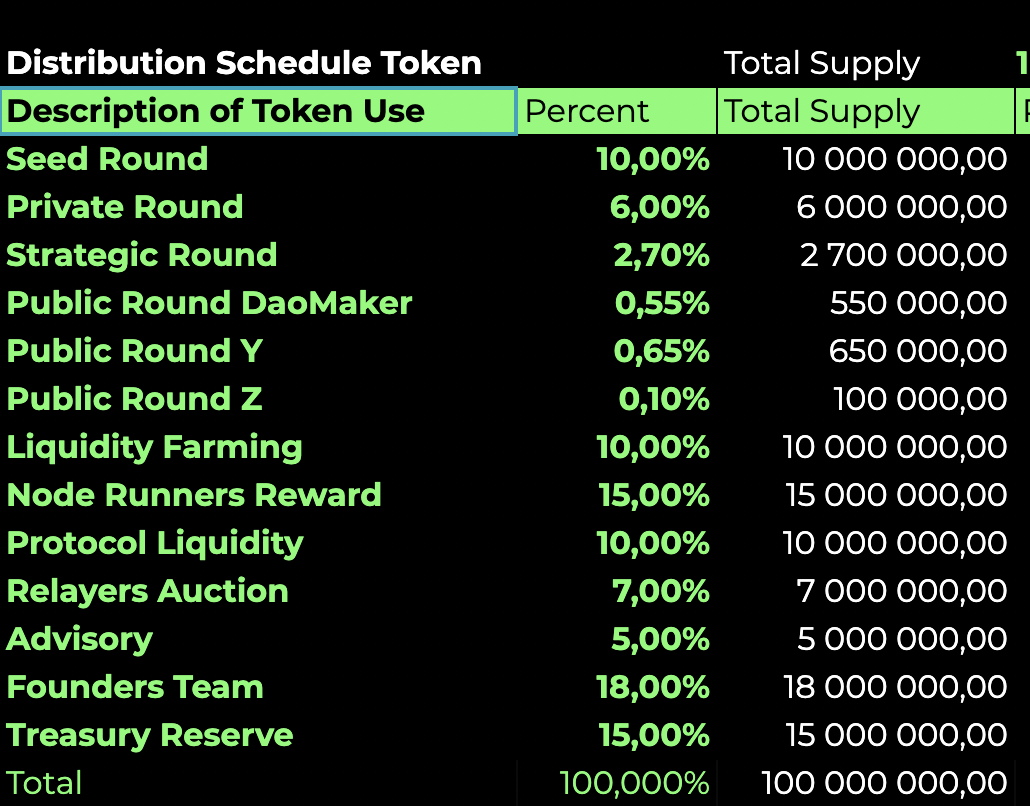Select the 'Founders Team' label cell

coord(135,687)
